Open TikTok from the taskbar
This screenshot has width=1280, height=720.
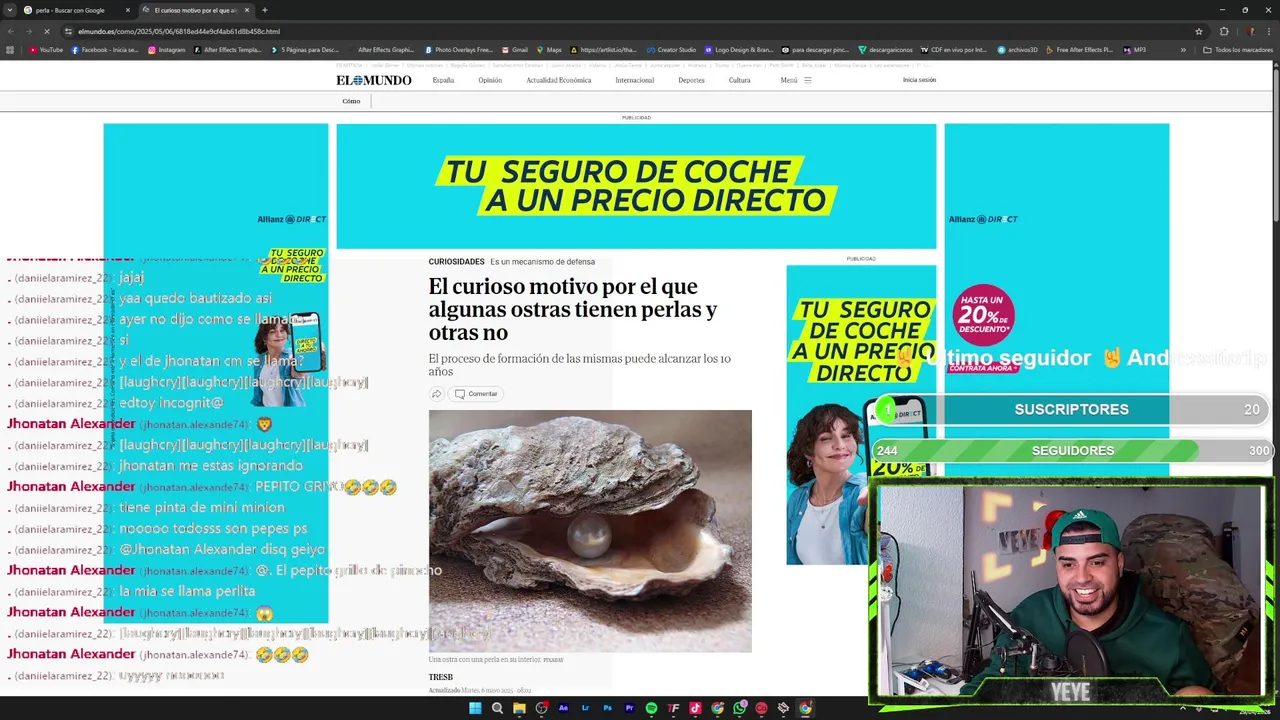coord(695,708)
